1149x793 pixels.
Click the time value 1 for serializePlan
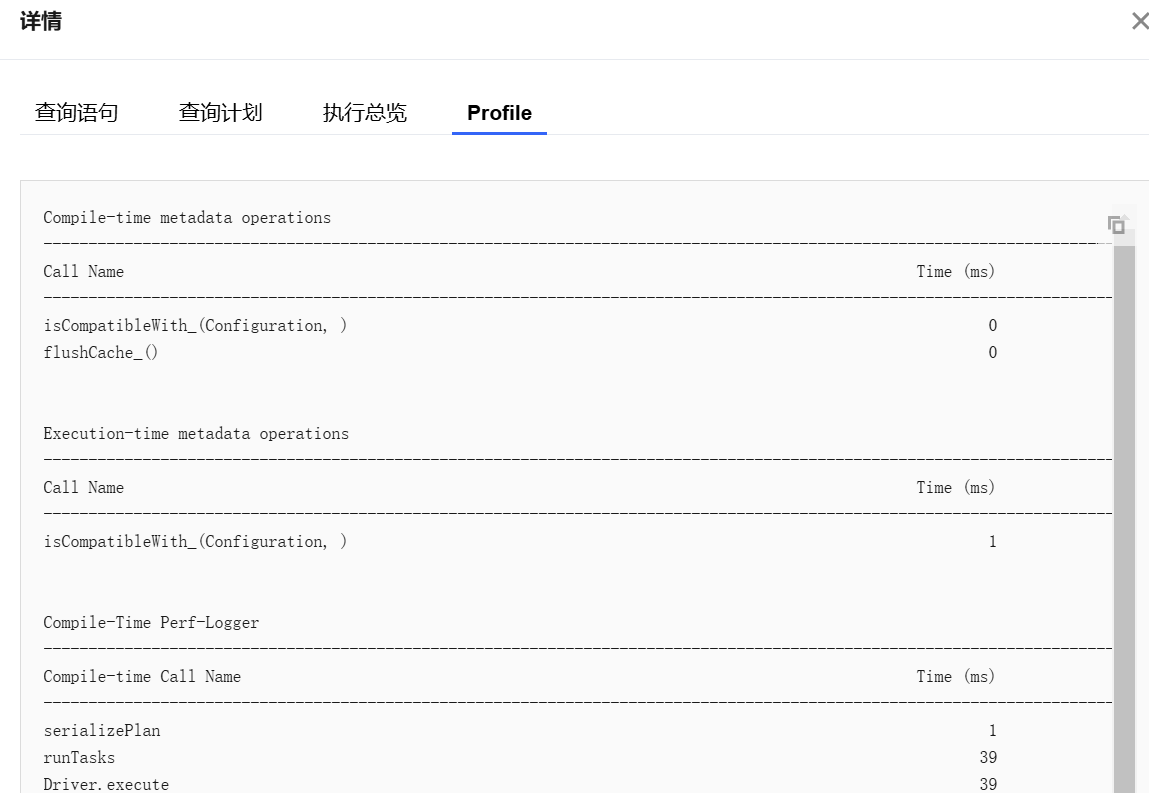(x=992, y=731)
